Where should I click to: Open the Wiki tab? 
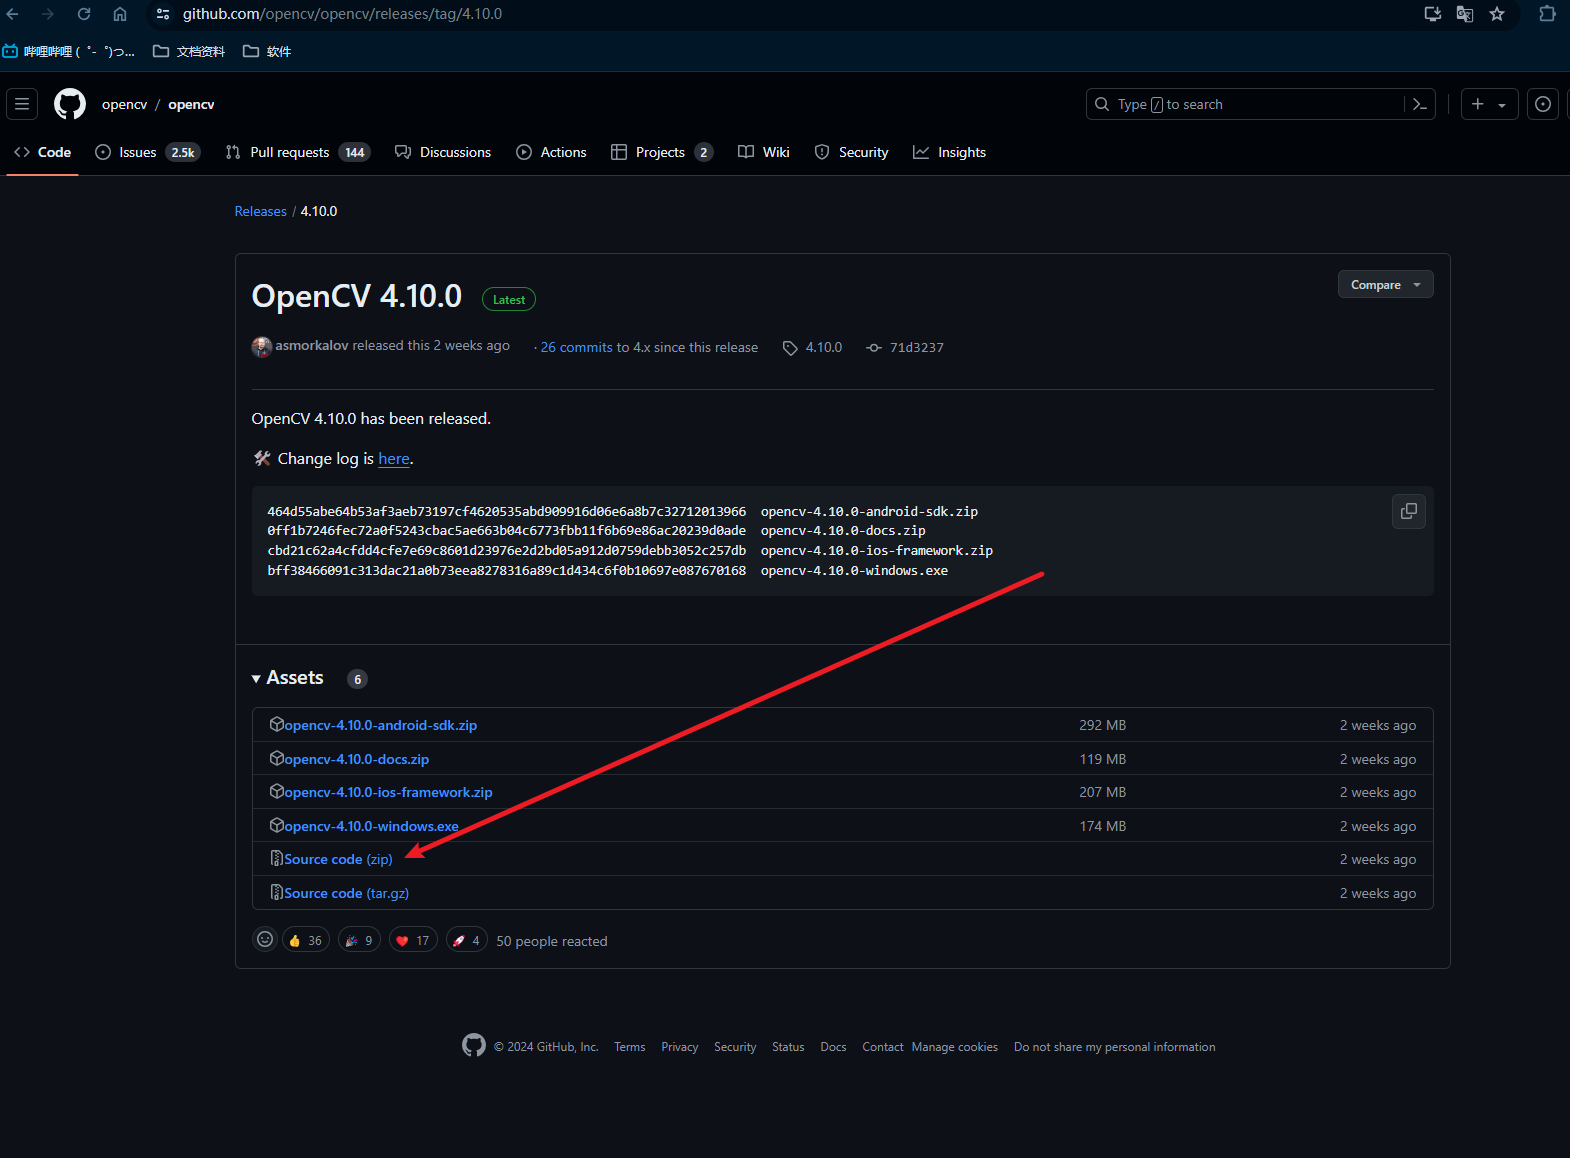[764, 152]
